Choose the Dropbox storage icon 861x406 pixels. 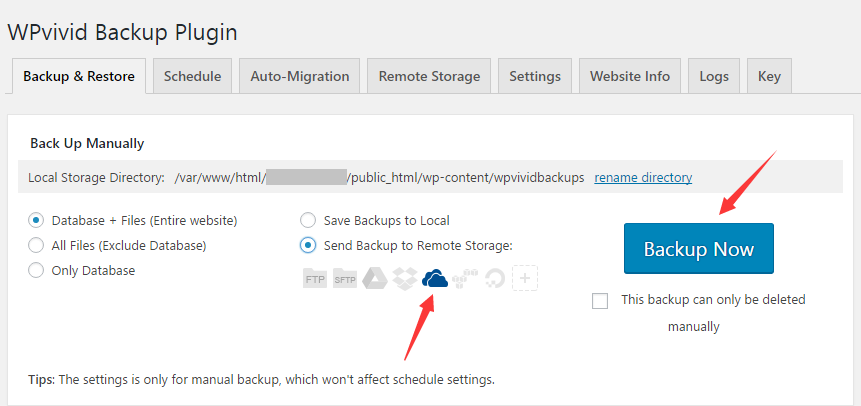click(x=405, y=279)
